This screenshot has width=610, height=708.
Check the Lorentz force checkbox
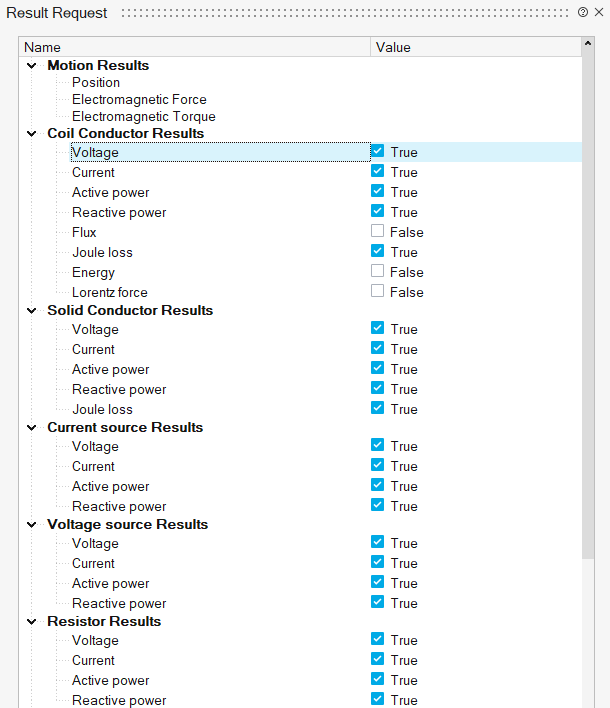click(x=377, y=291)
